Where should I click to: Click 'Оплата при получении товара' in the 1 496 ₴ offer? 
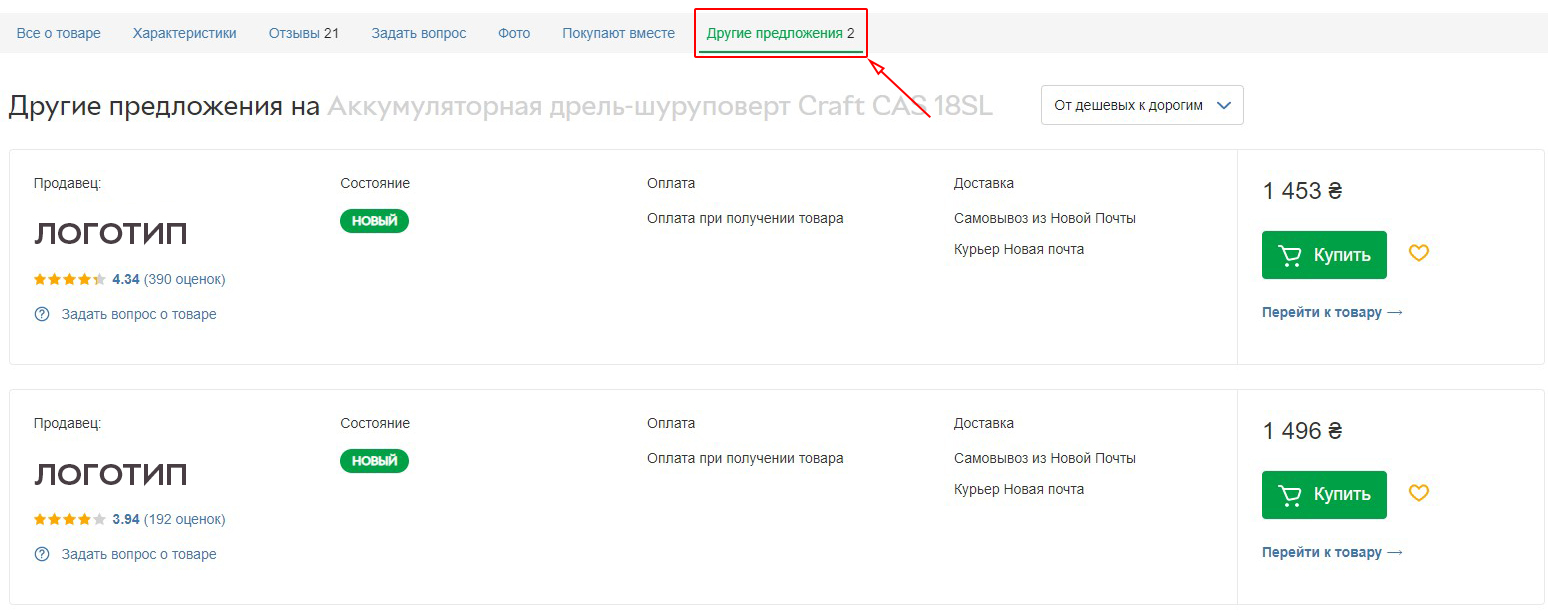[745, 458]
